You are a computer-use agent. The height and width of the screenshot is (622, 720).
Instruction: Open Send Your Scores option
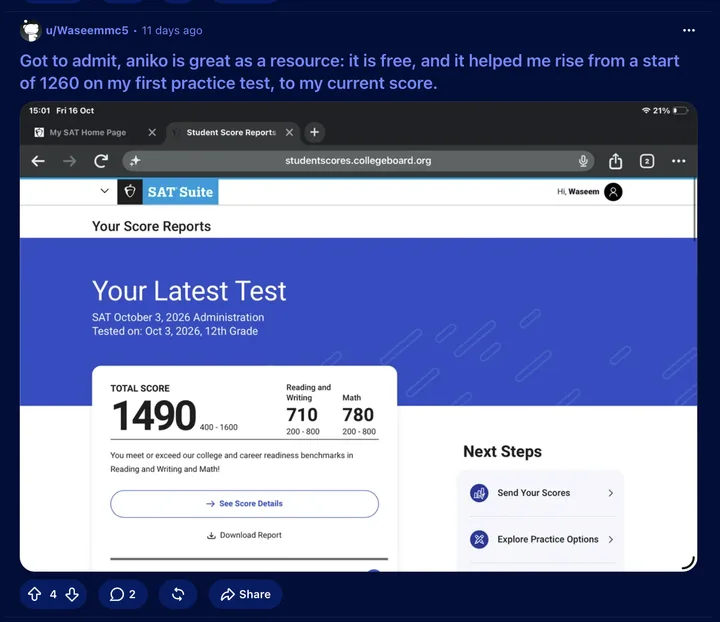541,493
